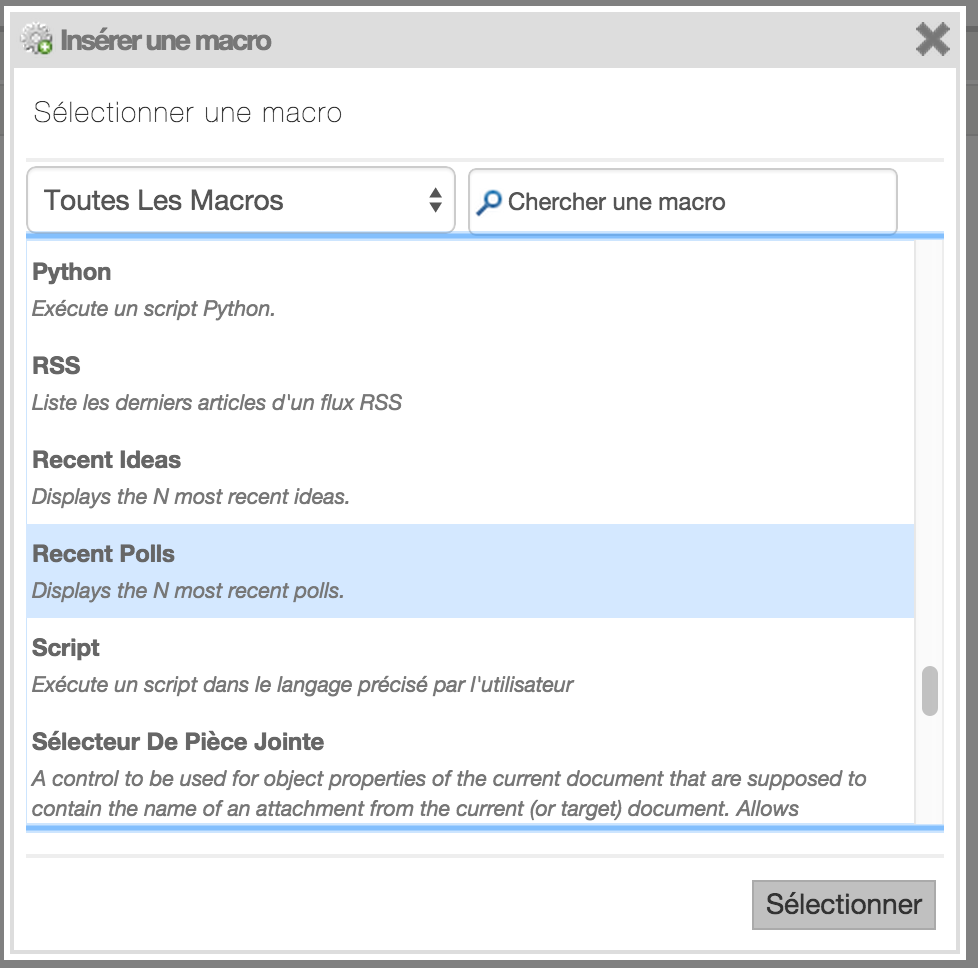Focus the Chercher une macro search field
Screen dimensions: 978x968
(x=682, y=201)
